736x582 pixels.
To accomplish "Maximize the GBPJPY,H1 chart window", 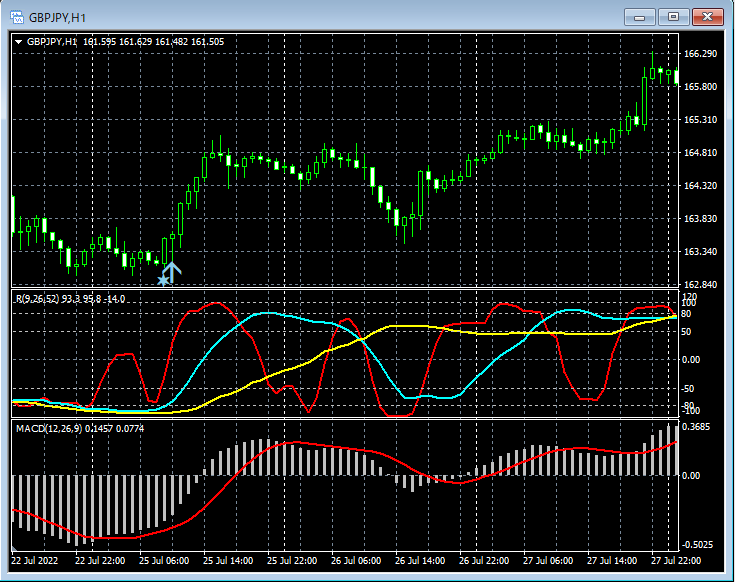I will click(x=673, y=16).
